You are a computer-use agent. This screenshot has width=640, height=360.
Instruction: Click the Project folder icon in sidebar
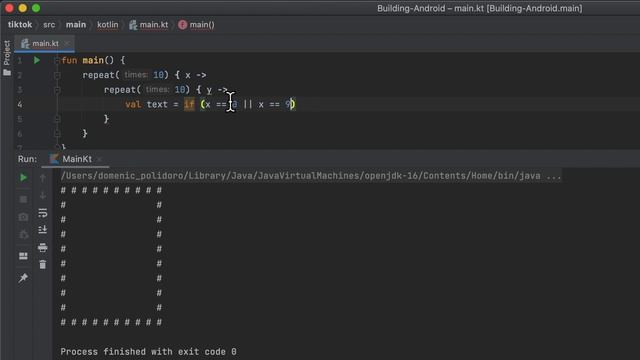coord(7,73)
